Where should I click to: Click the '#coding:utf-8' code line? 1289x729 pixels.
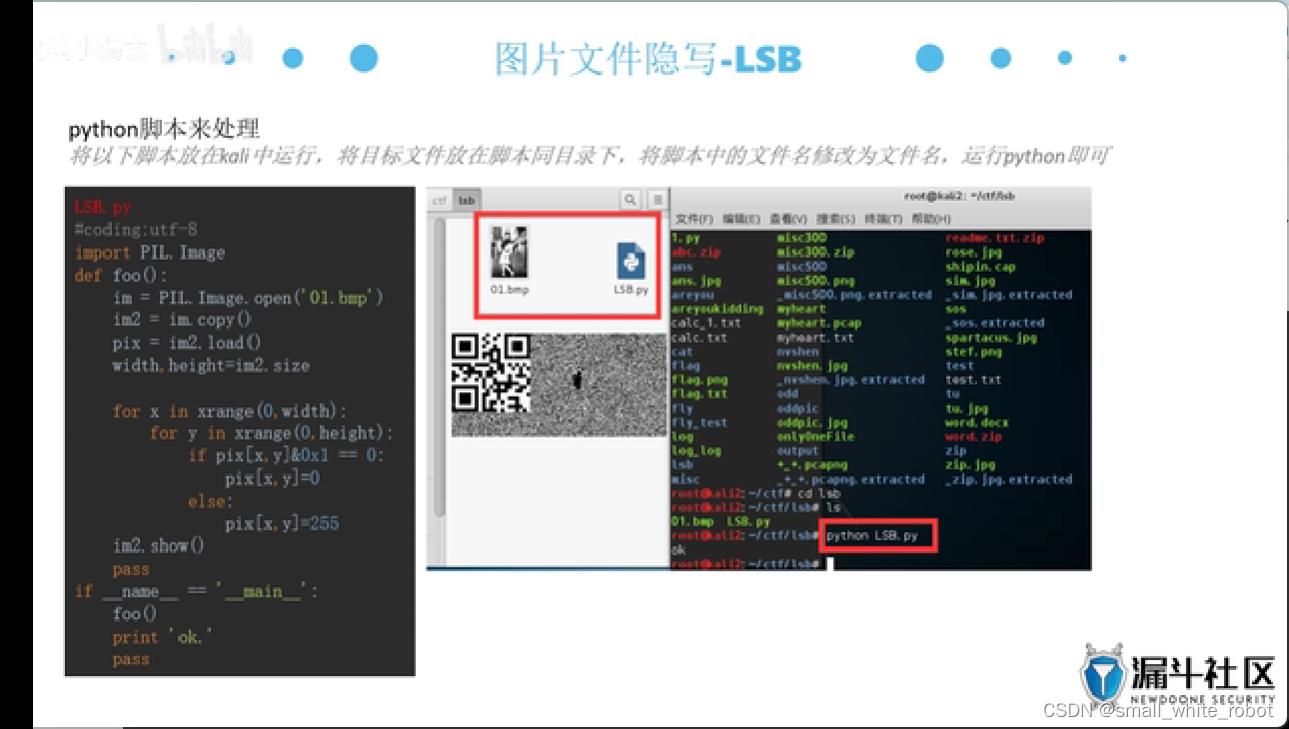pyautogui.click(x=136, y=230)
